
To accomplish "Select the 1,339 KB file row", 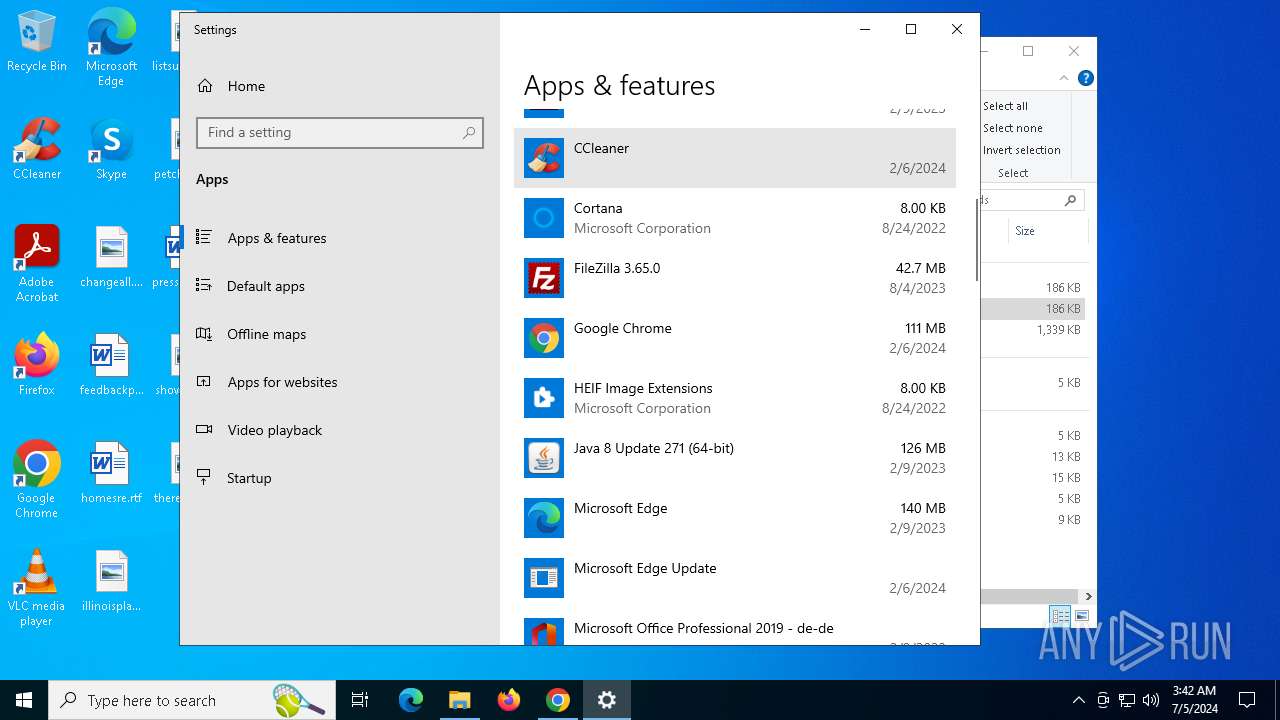I will [1033, 330].
